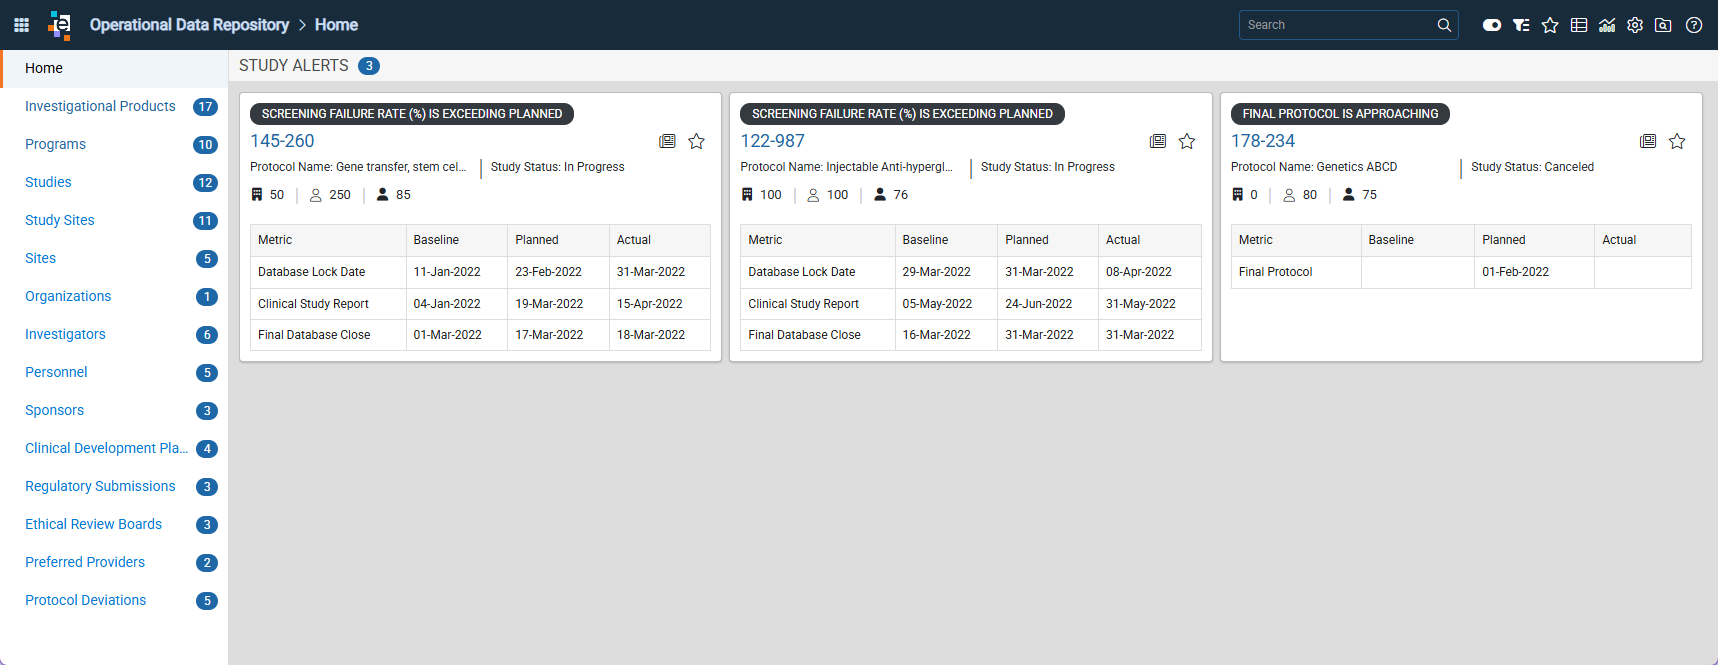This screenshot has height=665, width=1718.
Task: Open the analytics chart icon
Action: coord(1607,25)
